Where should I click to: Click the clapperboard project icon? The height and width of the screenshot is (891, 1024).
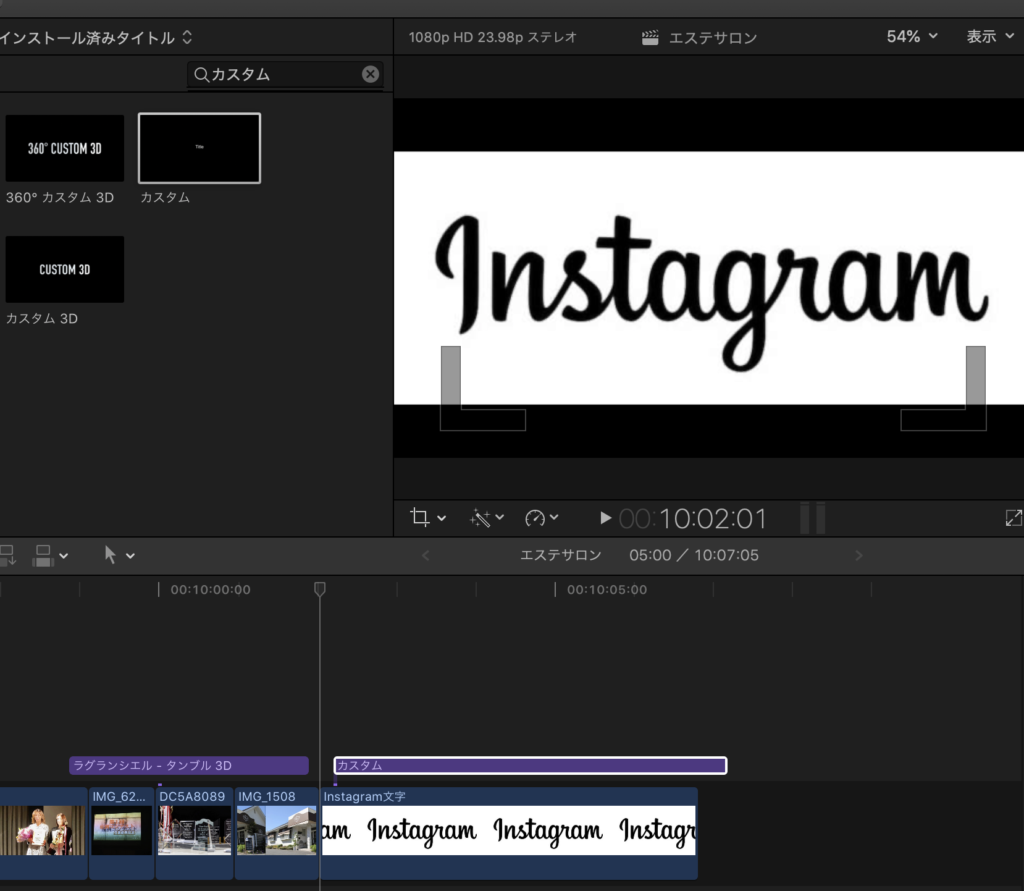click(x=650, y=38)
